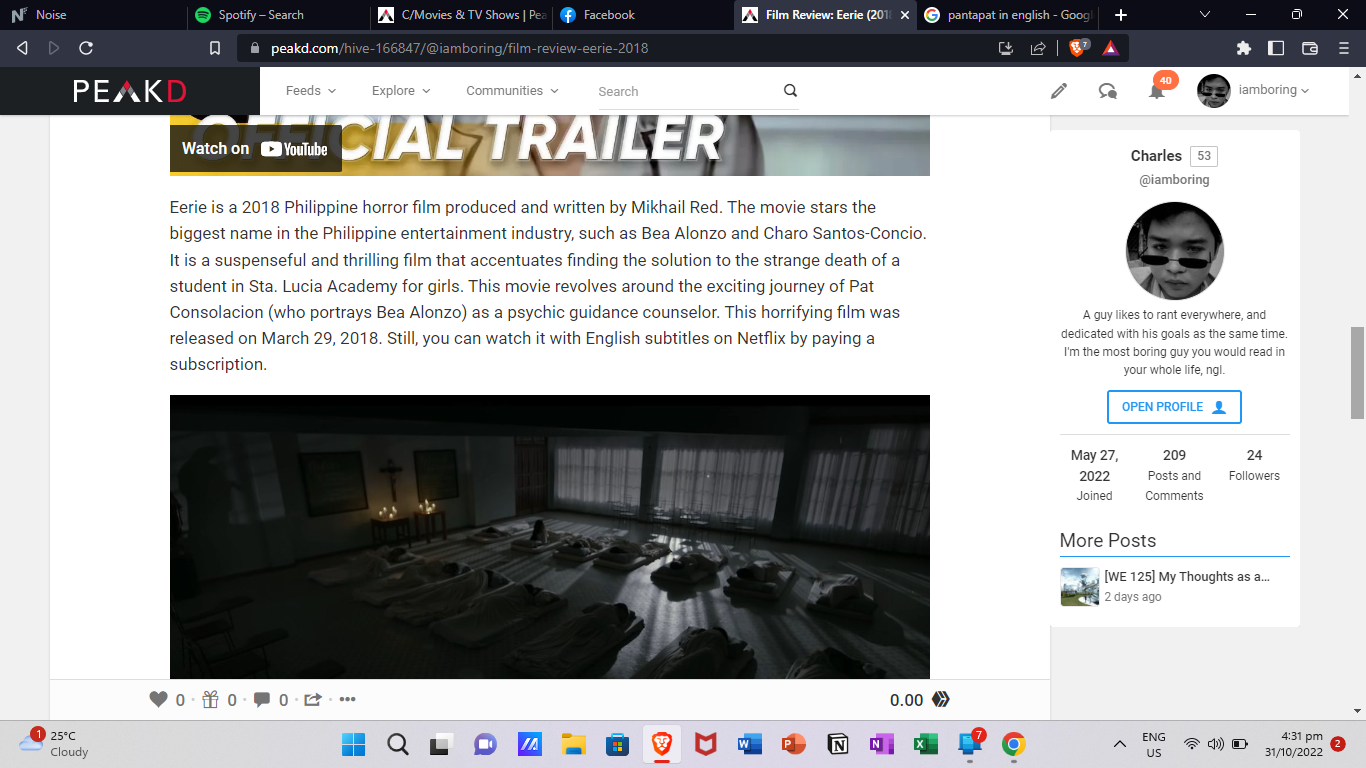This screenshot has width=1366, height=768.
Task: Click the address bar URL
Action: 461,48
